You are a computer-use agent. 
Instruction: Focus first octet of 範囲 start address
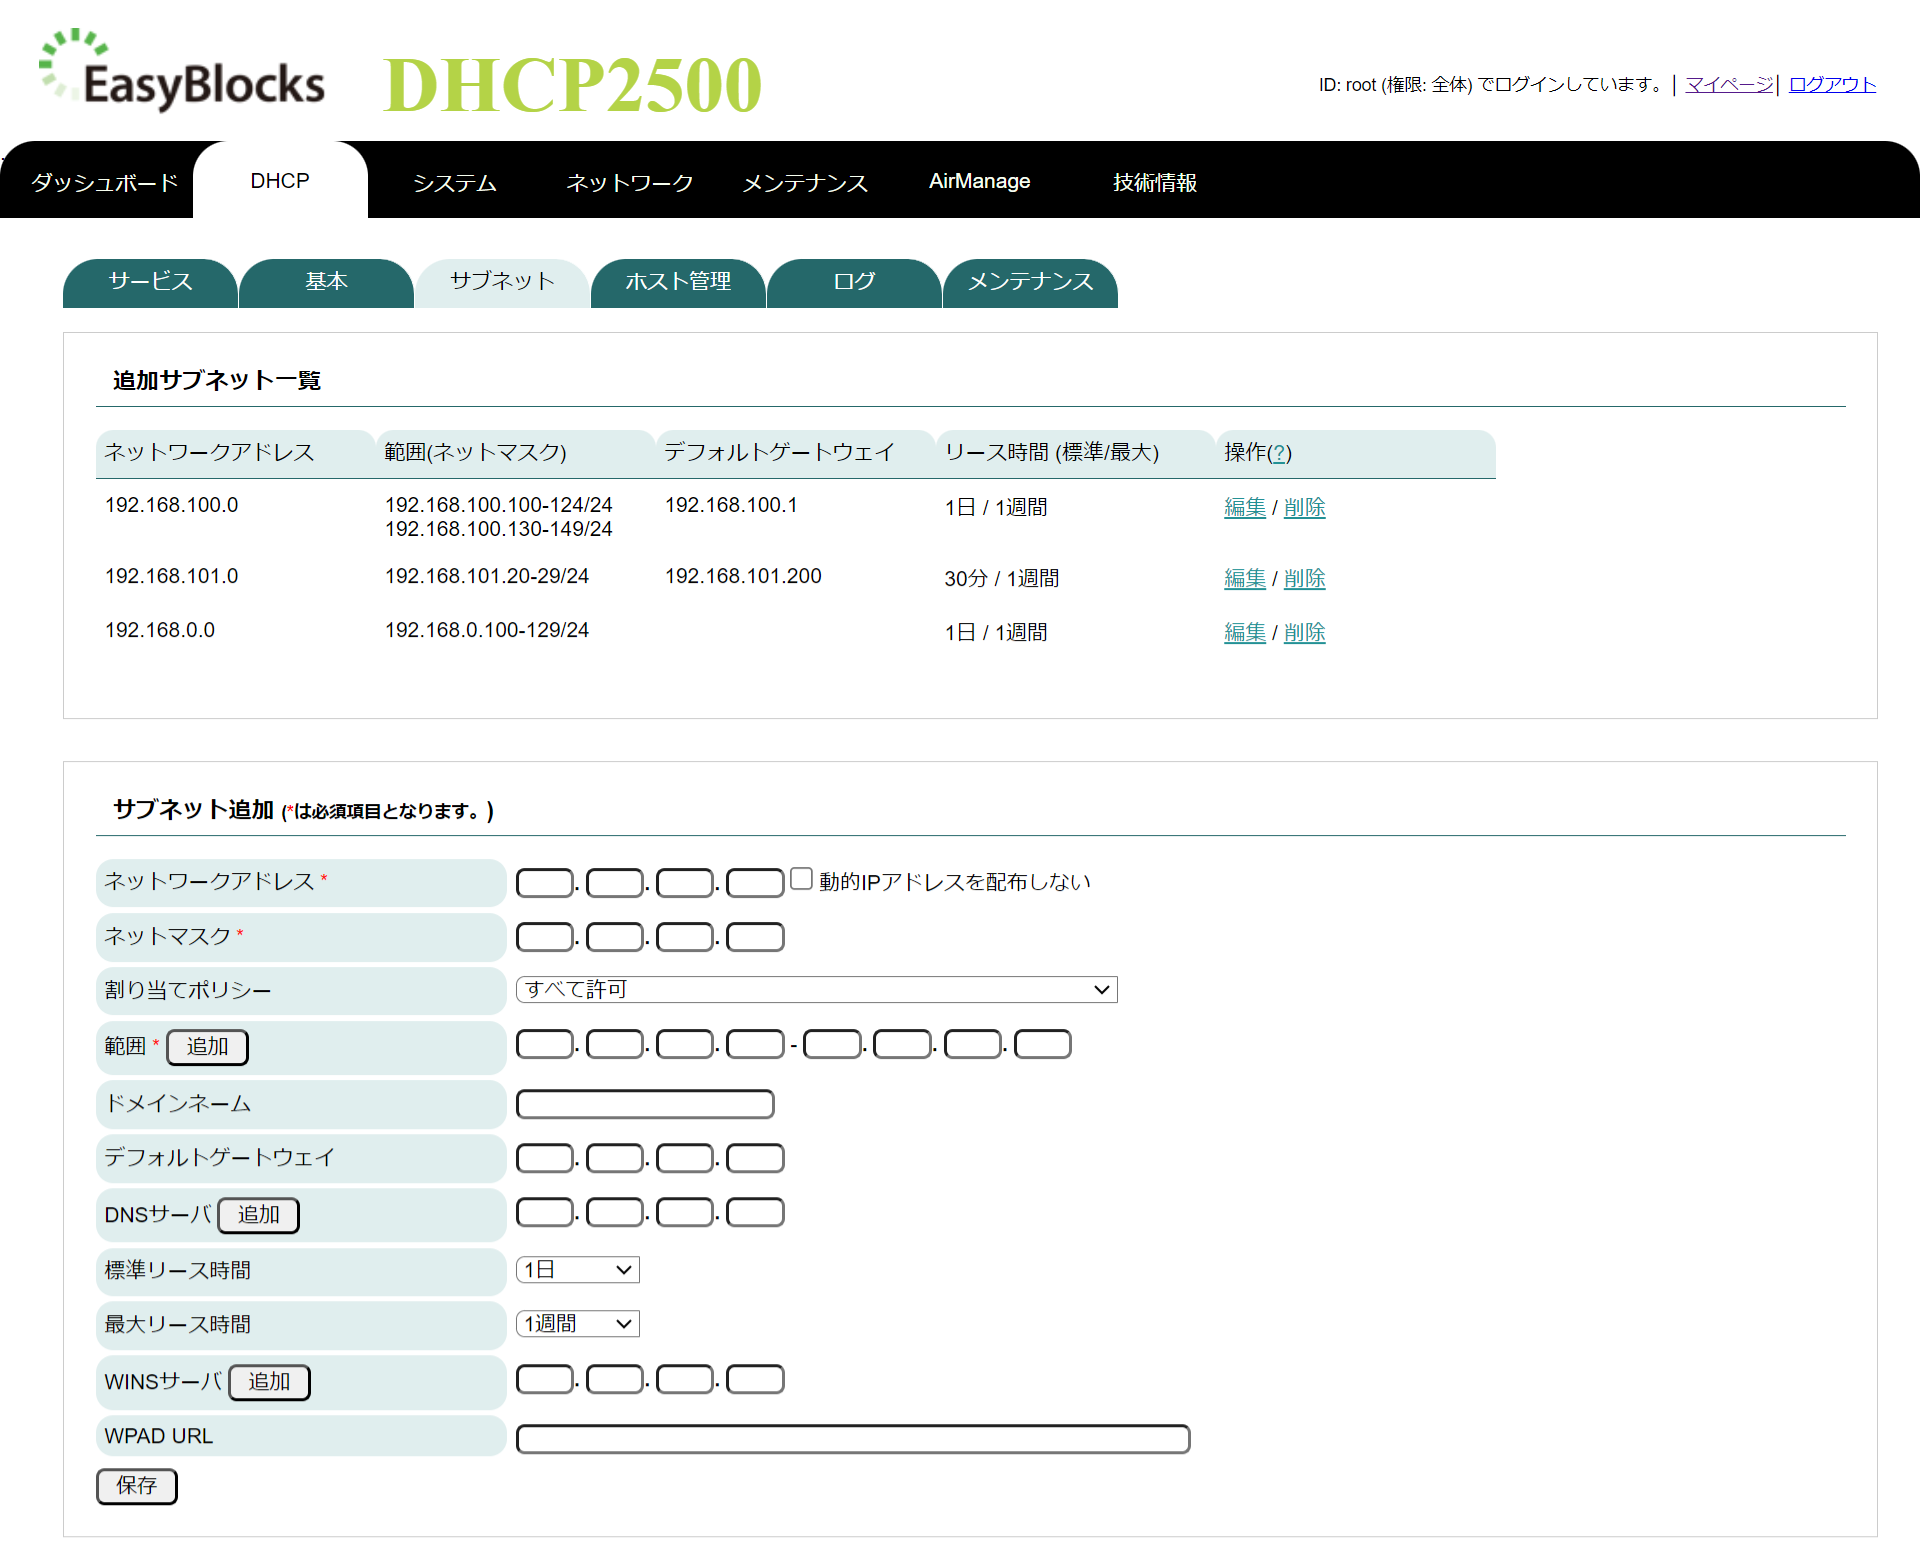pyautogui.click(x=545, y=1044)
